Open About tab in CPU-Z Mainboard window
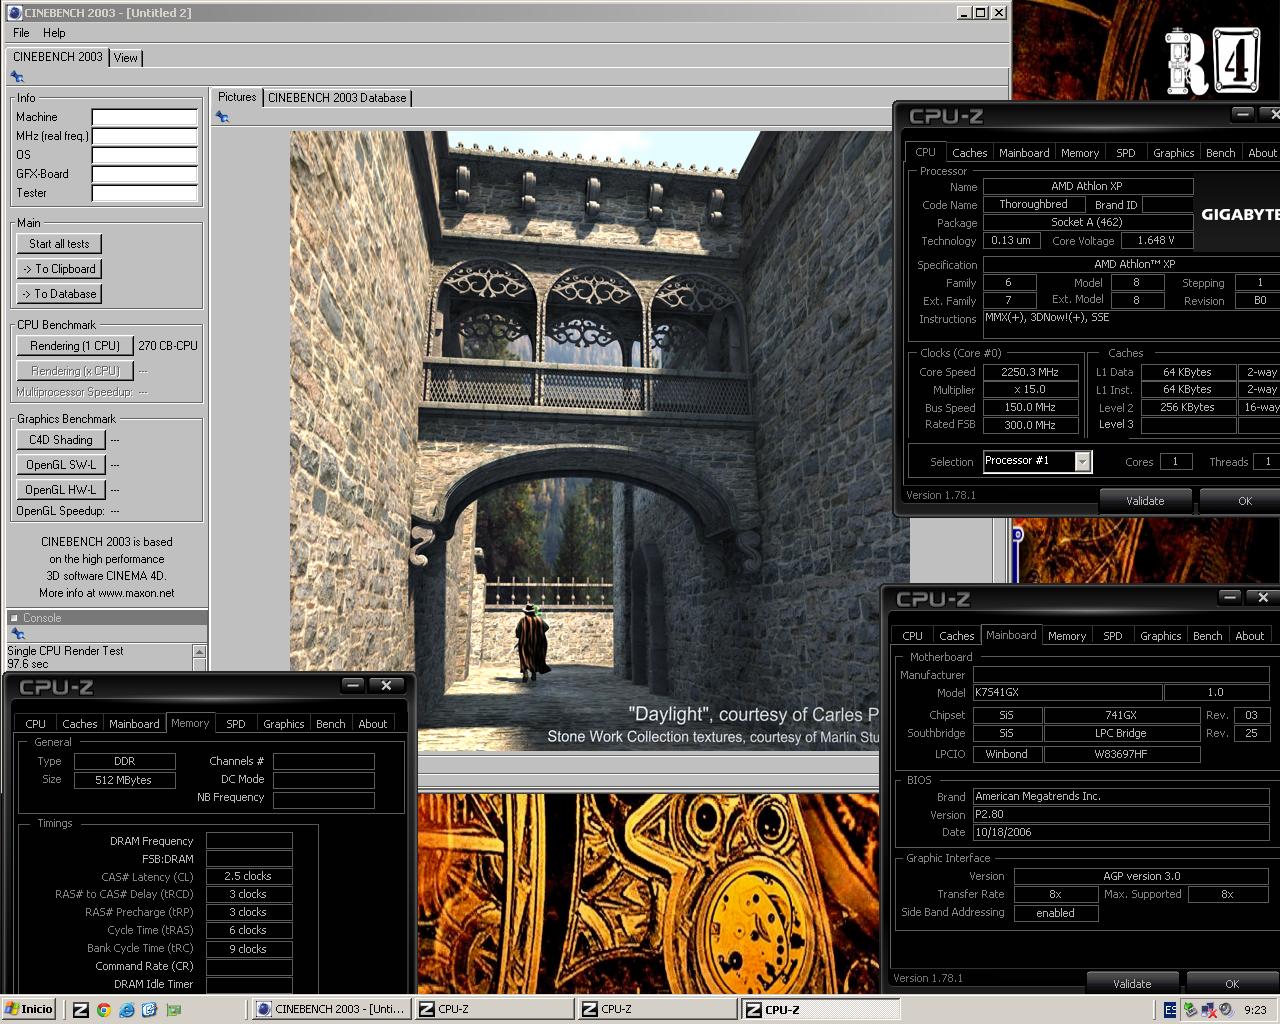 [1250, 636]
